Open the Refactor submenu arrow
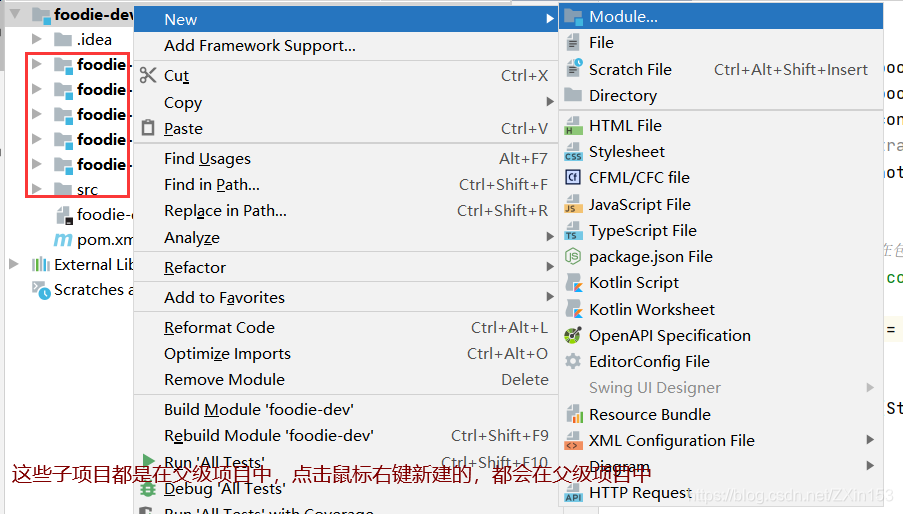903x514 pixels. click(549, 266)
